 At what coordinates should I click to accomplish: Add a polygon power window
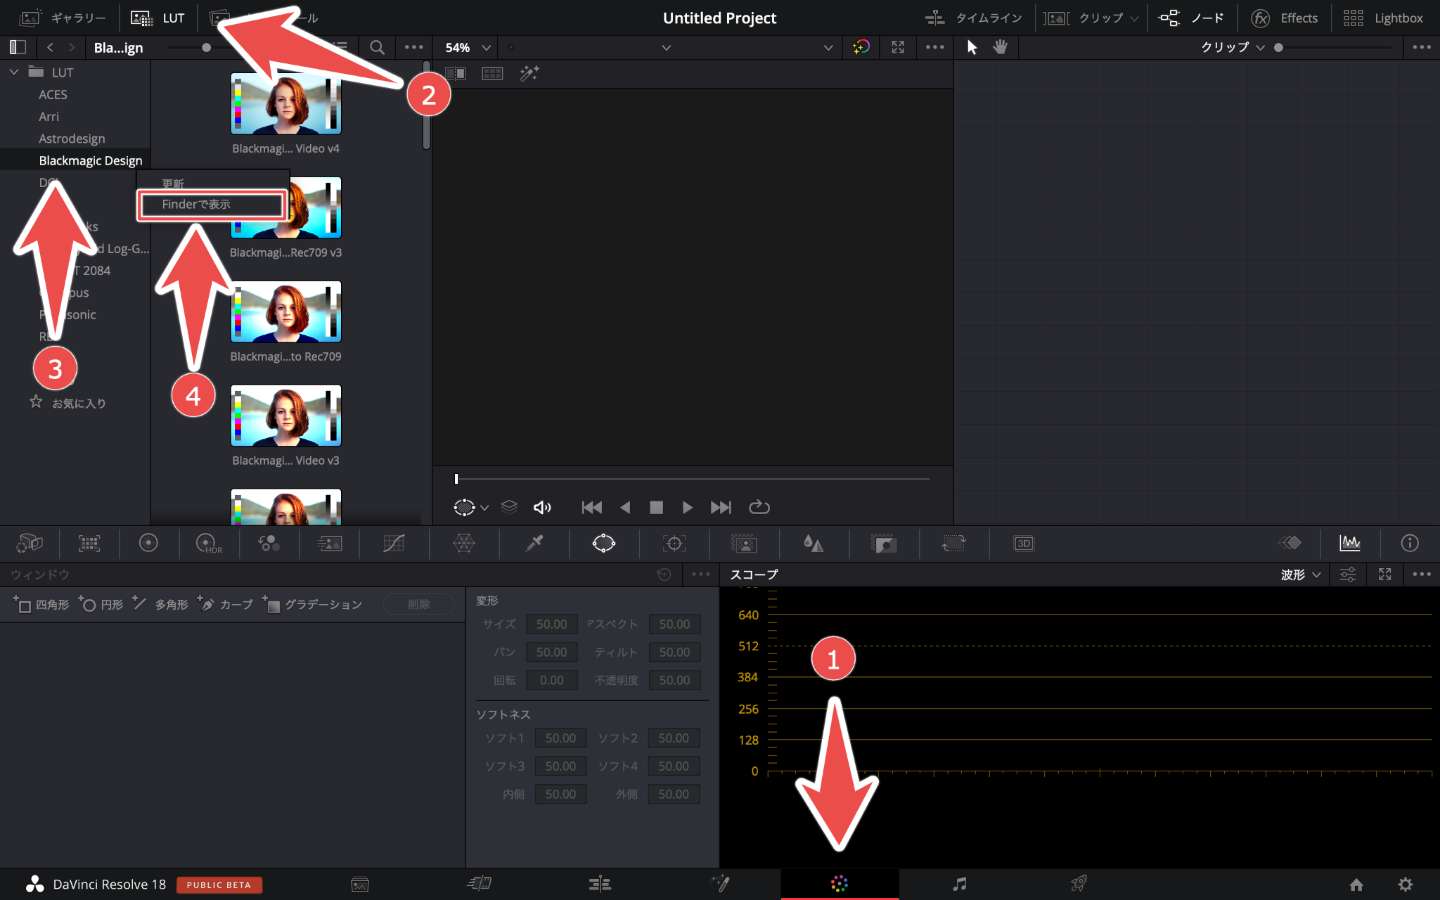[160, 604]
